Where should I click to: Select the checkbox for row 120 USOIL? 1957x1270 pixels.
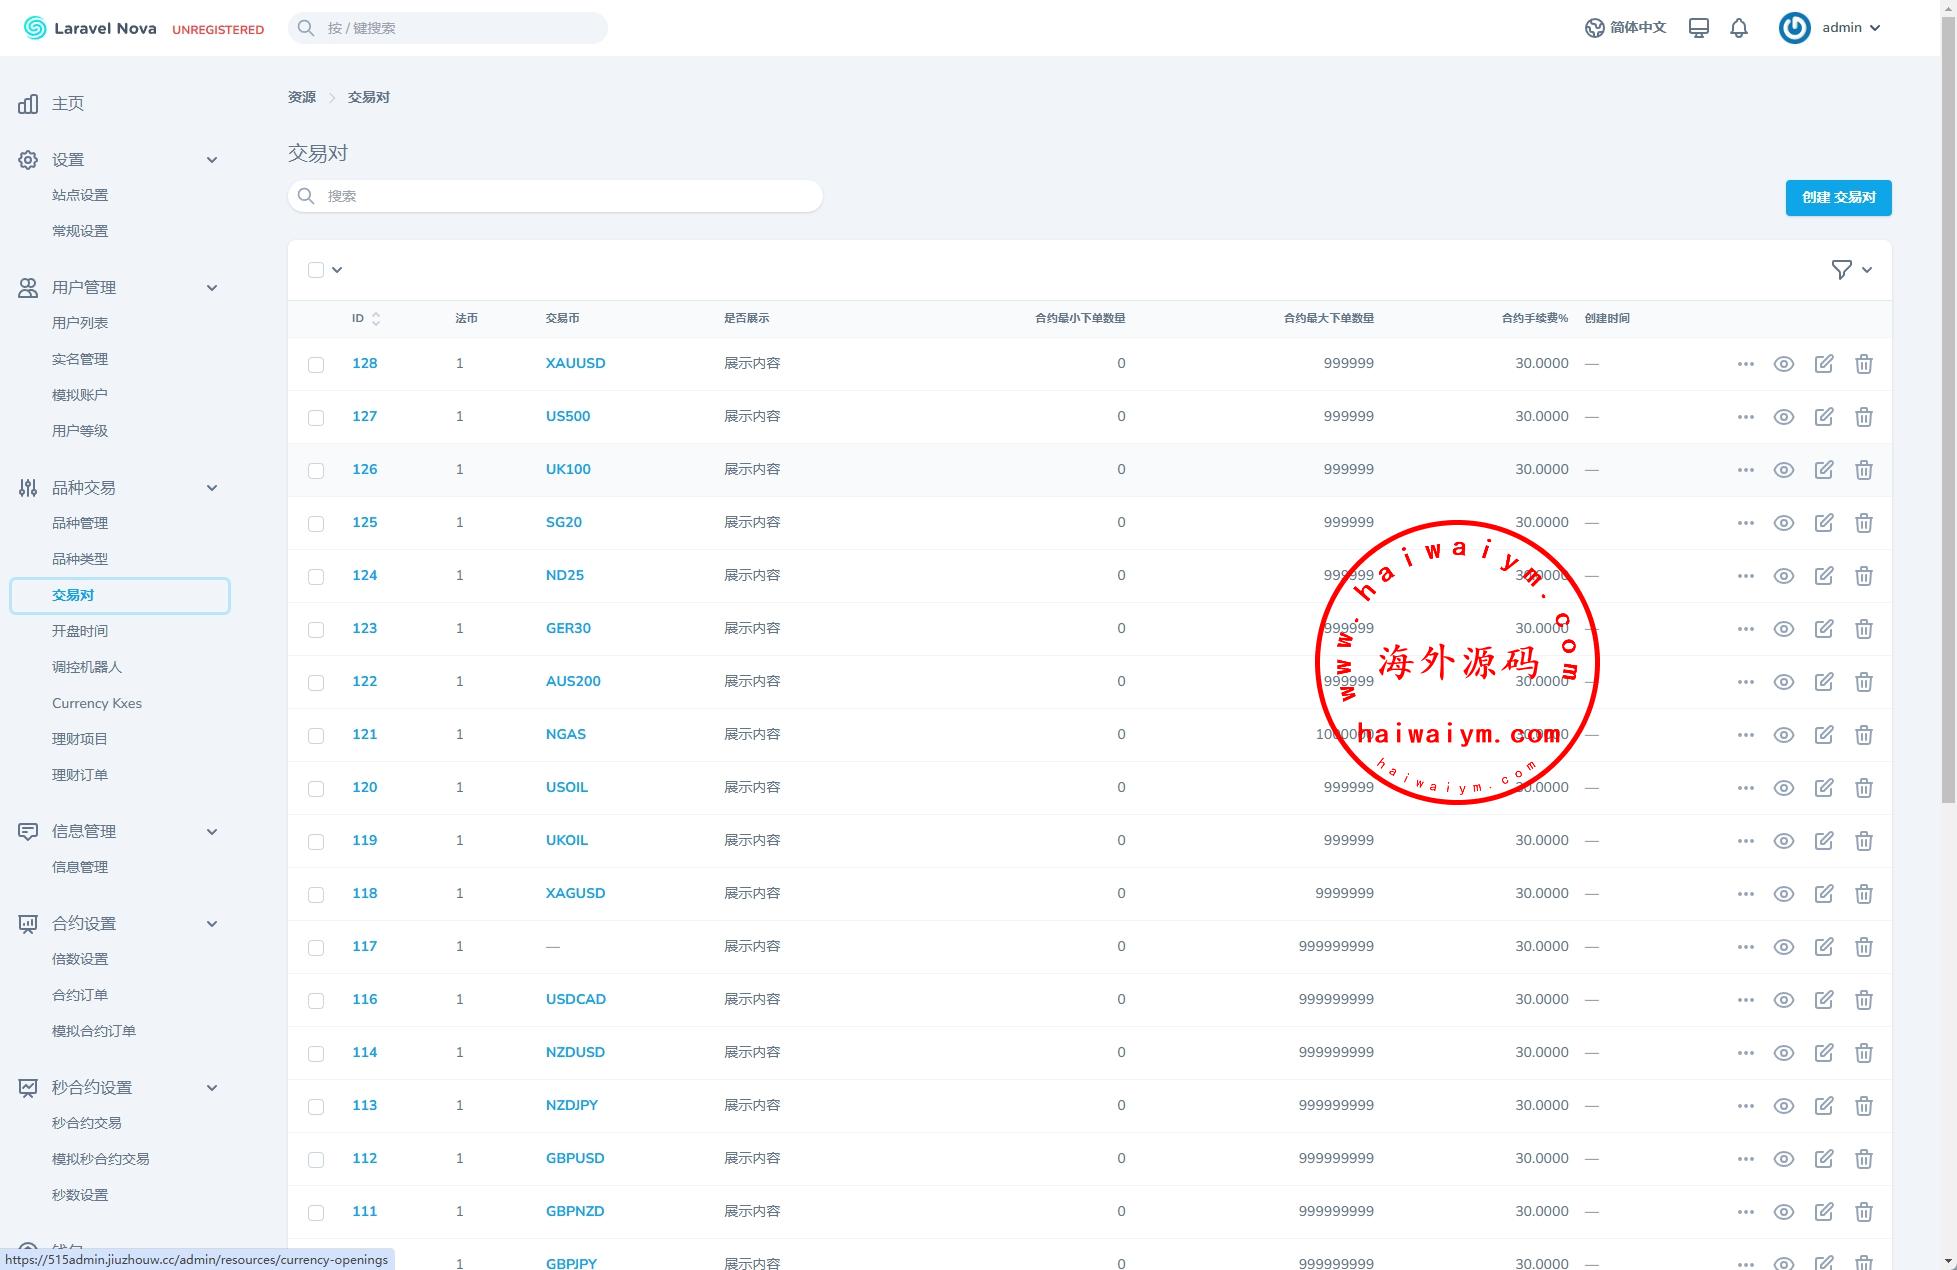(316, 789)
